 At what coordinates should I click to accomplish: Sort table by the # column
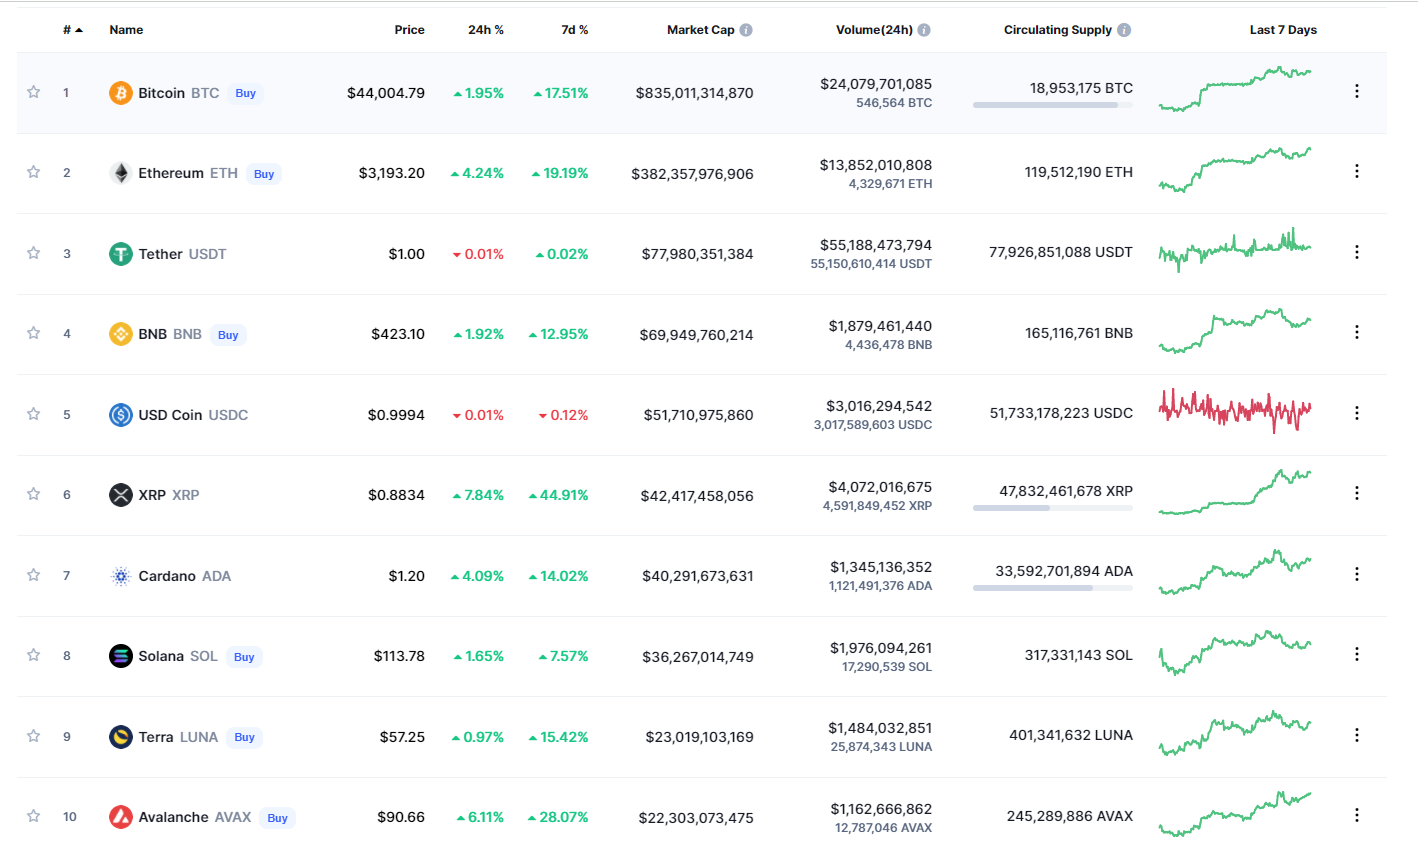[70, 29]
